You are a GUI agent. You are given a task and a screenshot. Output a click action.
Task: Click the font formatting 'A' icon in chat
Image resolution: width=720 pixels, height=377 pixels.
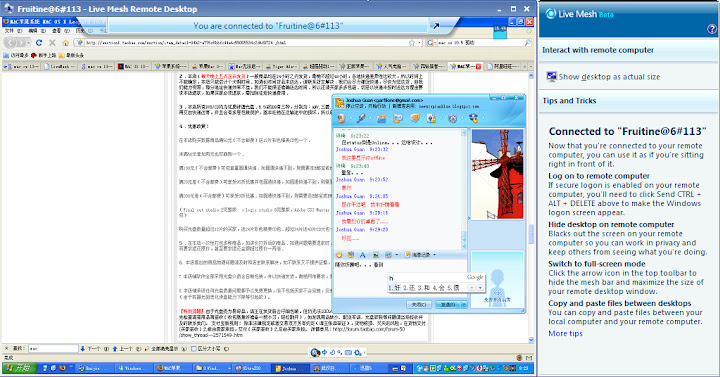[362, 255]
